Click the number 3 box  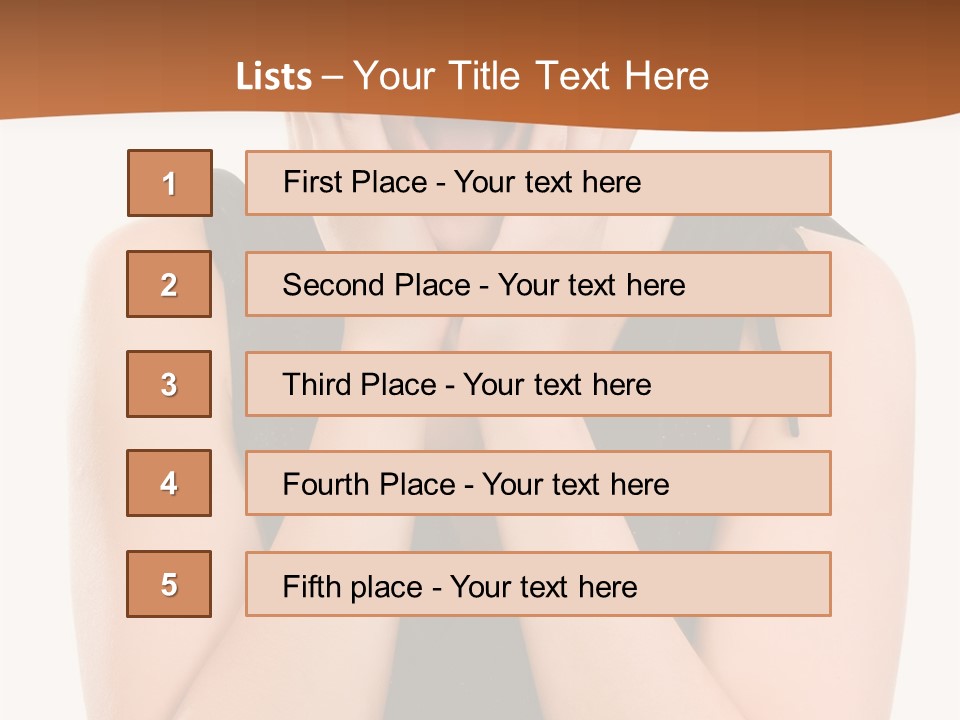point(169,384)
